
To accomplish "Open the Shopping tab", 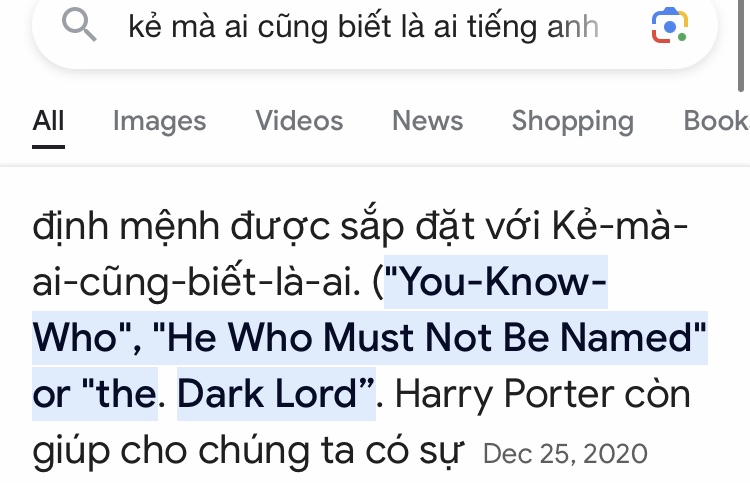I will click(573, 121).
